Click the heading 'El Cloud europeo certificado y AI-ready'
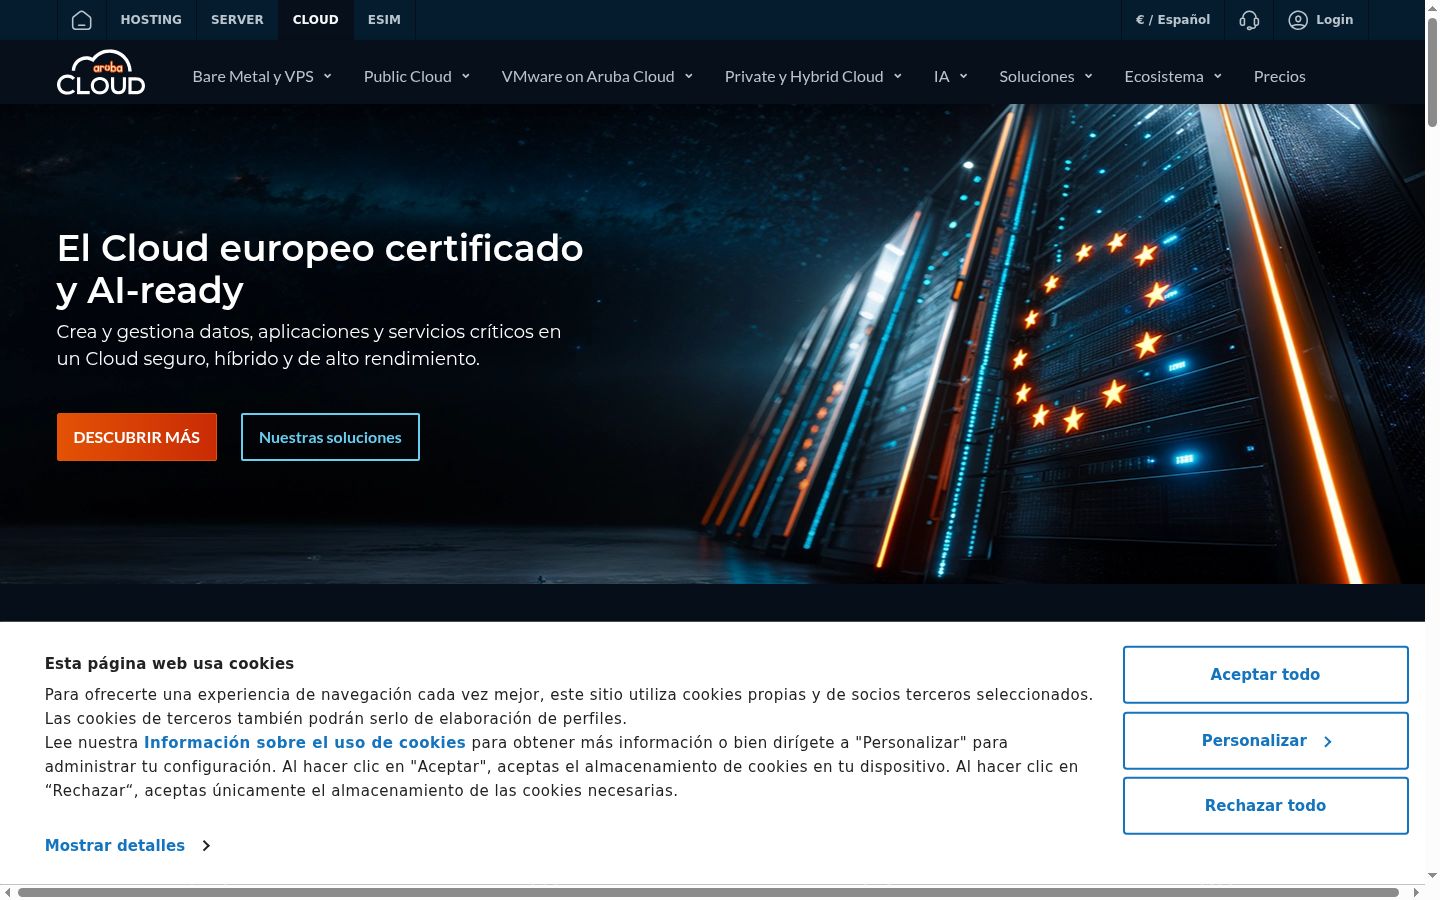 (x=320, y=268)
